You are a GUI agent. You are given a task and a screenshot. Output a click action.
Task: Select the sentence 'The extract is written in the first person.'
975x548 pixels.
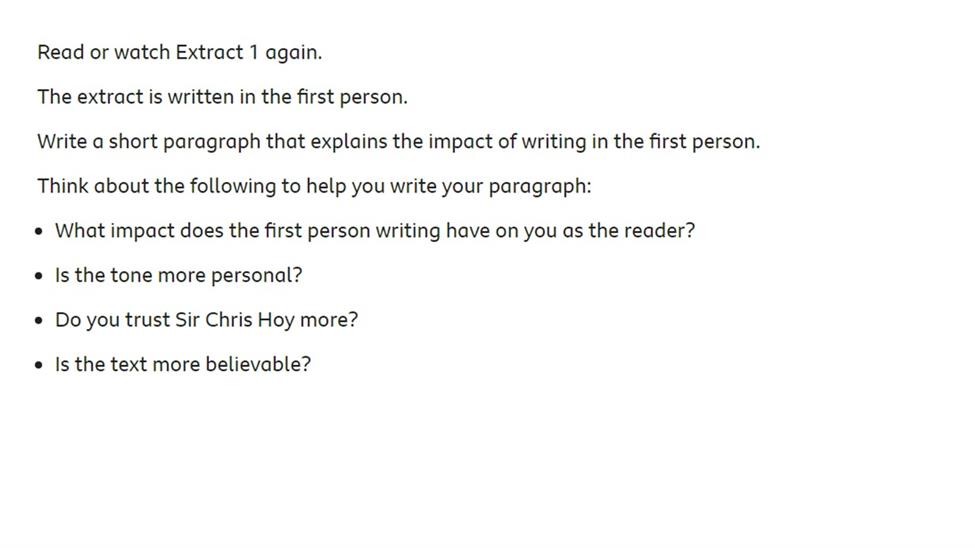223,97
